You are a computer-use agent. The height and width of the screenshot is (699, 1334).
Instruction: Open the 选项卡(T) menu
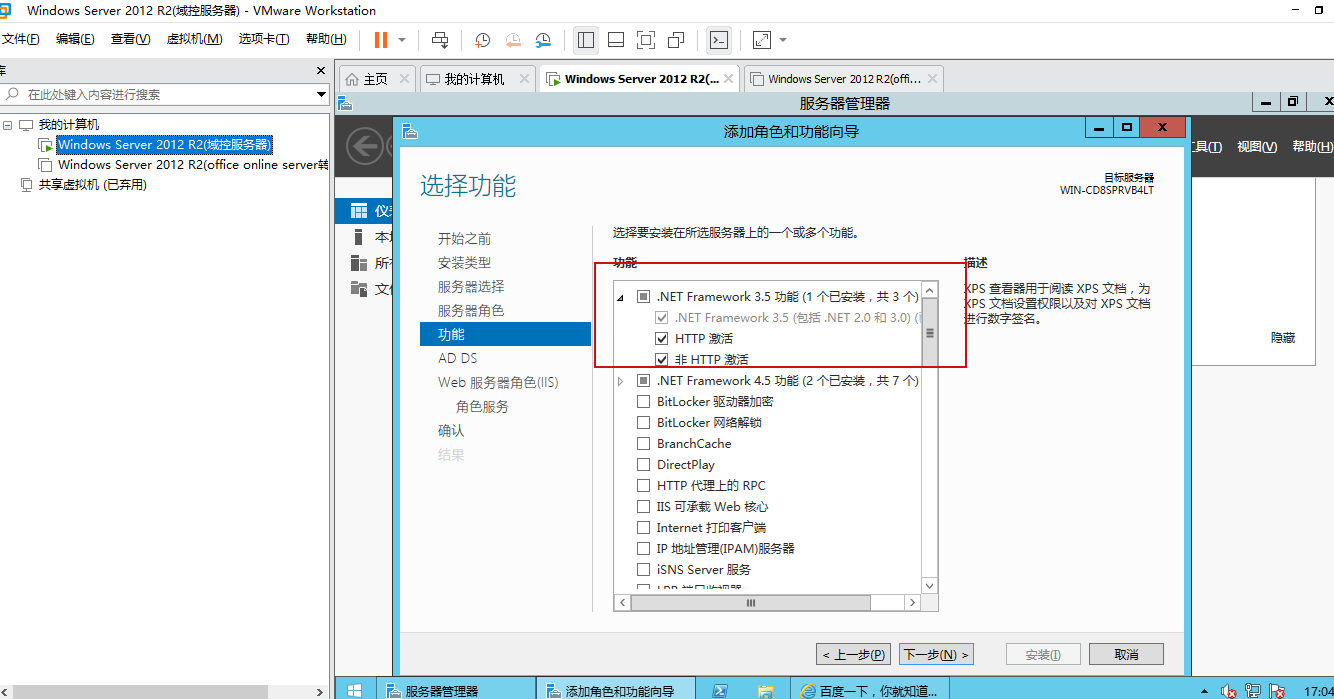(x=264, y=39)
